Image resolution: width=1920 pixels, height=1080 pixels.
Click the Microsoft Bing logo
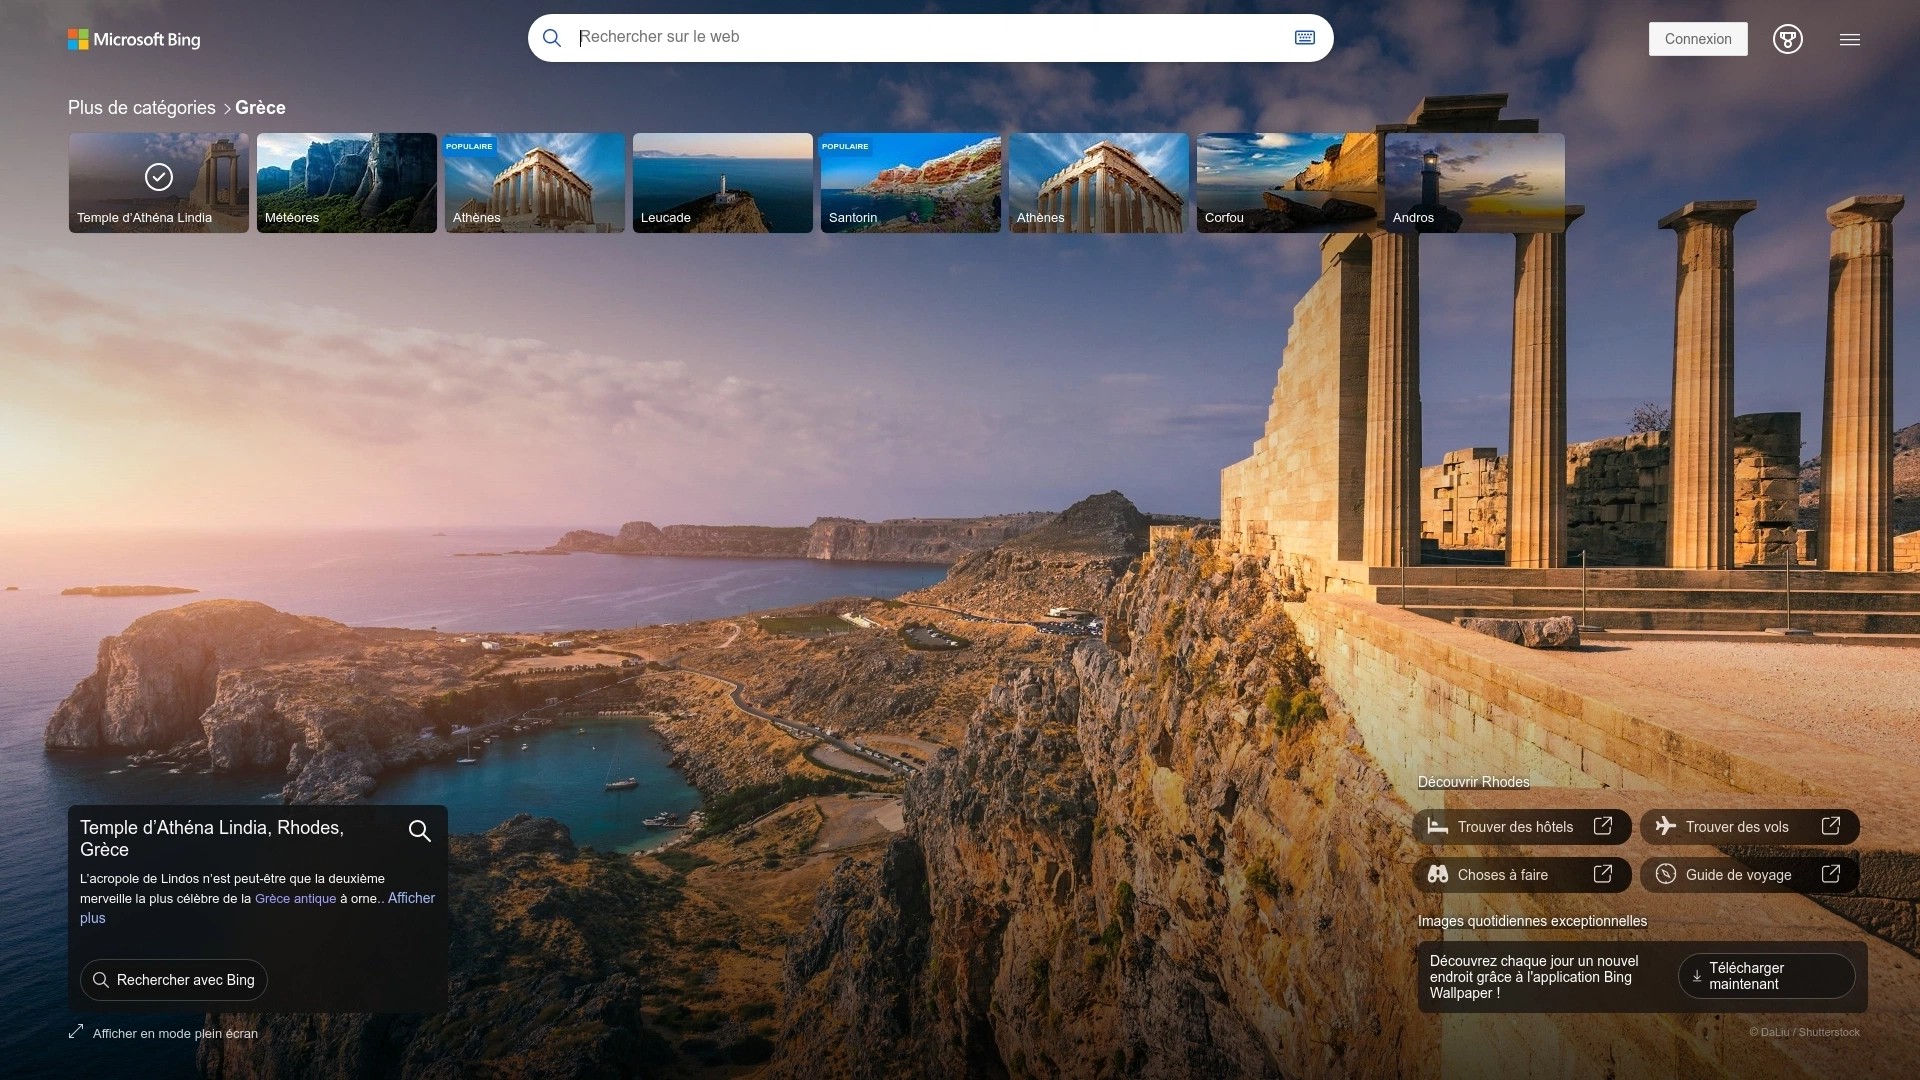pyautogui.click(x=134, y=39)
